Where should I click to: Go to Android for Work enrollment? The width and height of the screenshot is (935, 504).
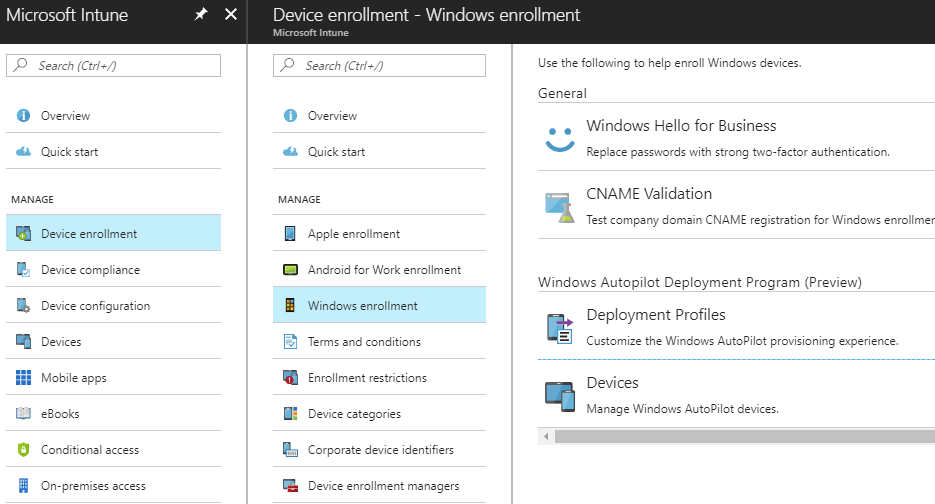tap(384, 270)
